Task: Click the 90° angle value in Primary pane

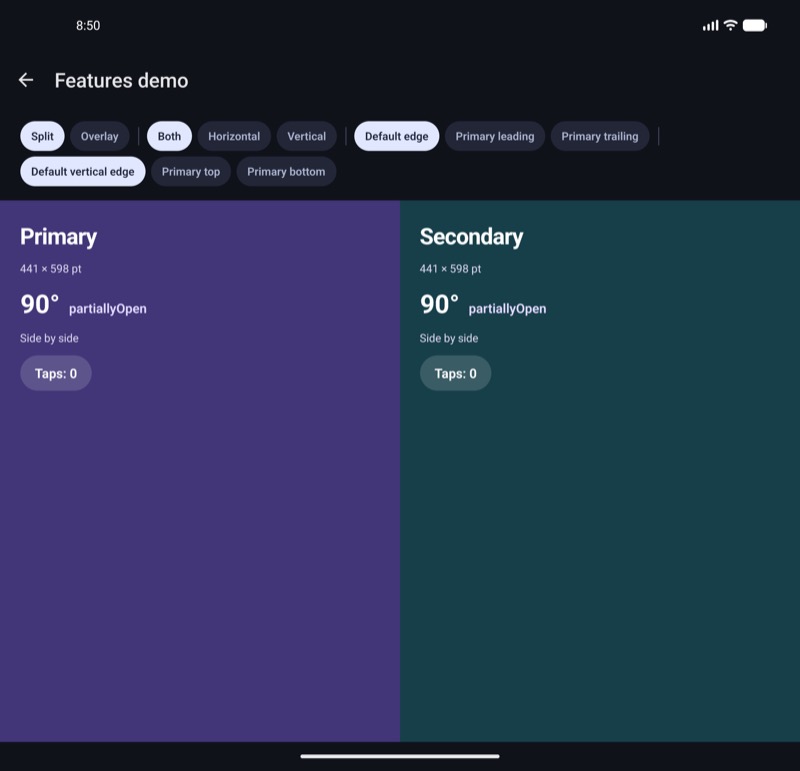Action: (40, 304)
